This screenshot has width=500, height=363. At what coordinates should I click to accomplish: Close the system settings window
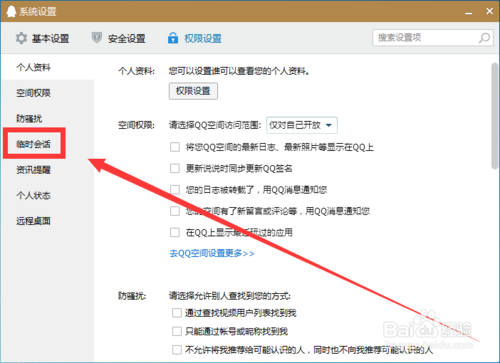(x=489, y=11)
